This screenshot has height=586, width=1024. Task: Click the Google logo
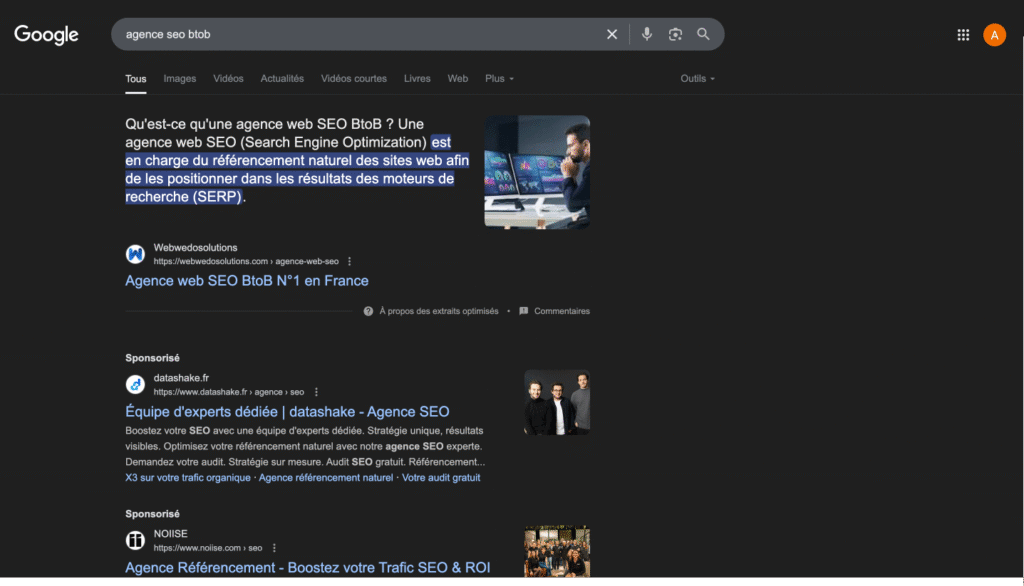coord(46,35)
